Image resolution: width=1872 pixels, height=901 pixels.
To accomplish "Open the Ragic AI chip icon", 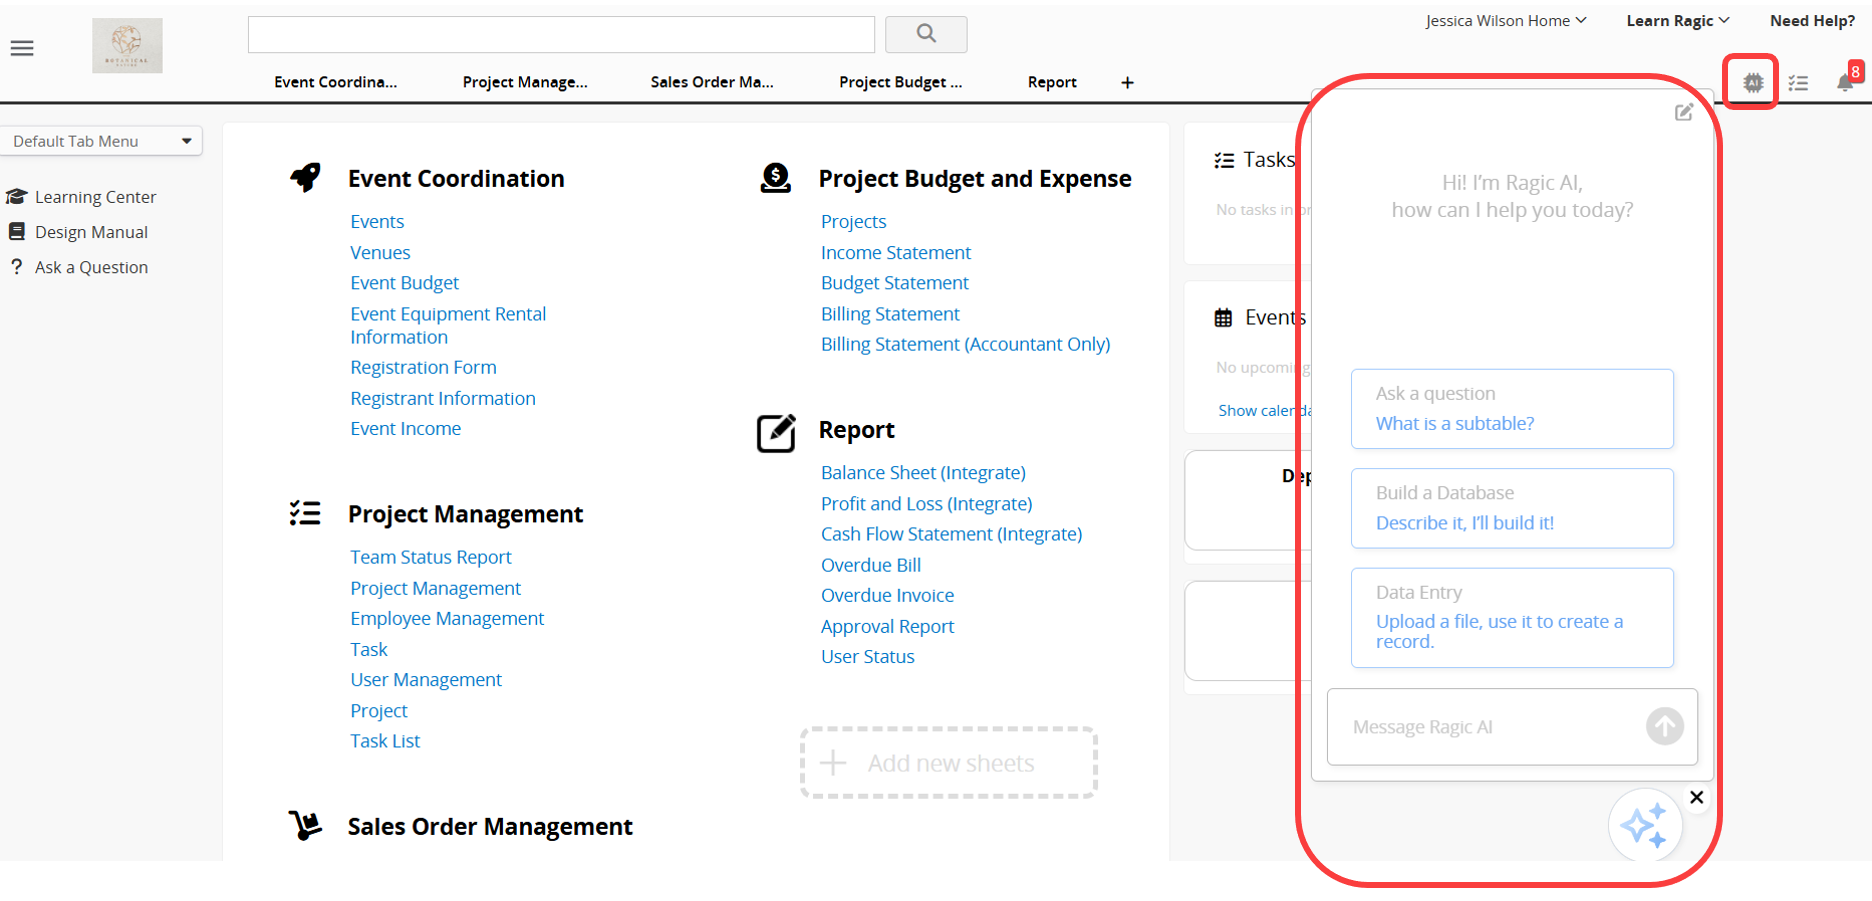I will tap(1752, 83).
